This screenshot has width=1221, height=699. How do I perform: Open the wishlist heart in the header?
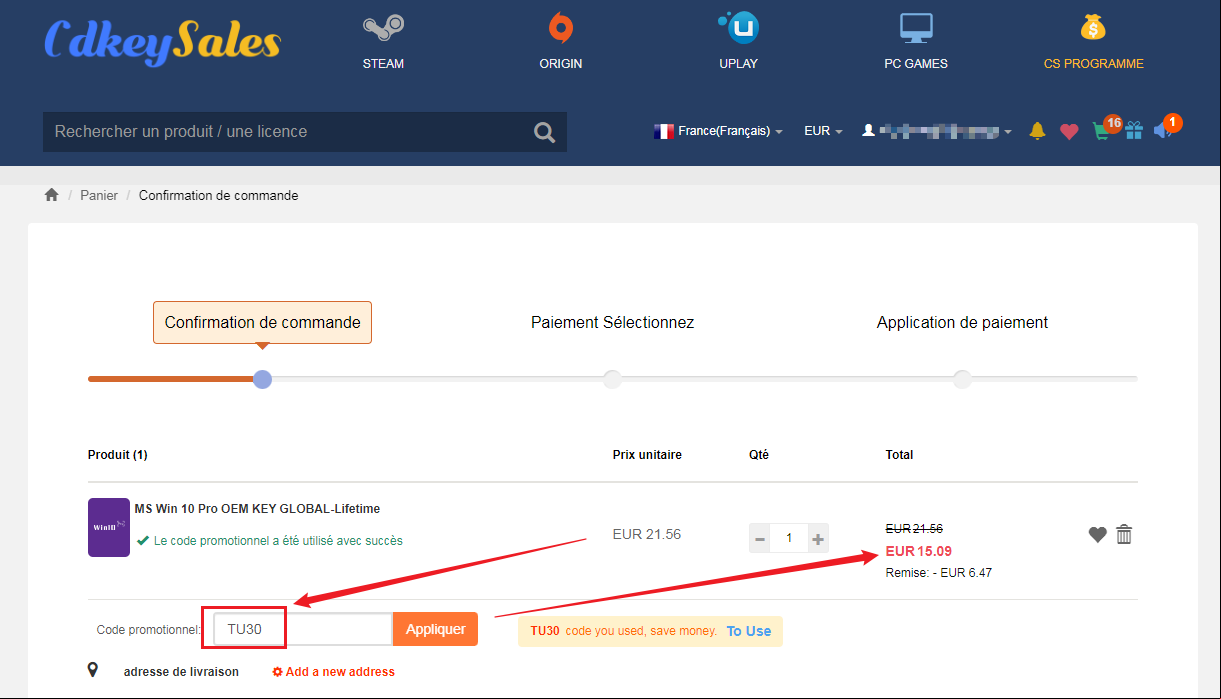tap(1069, 131)
